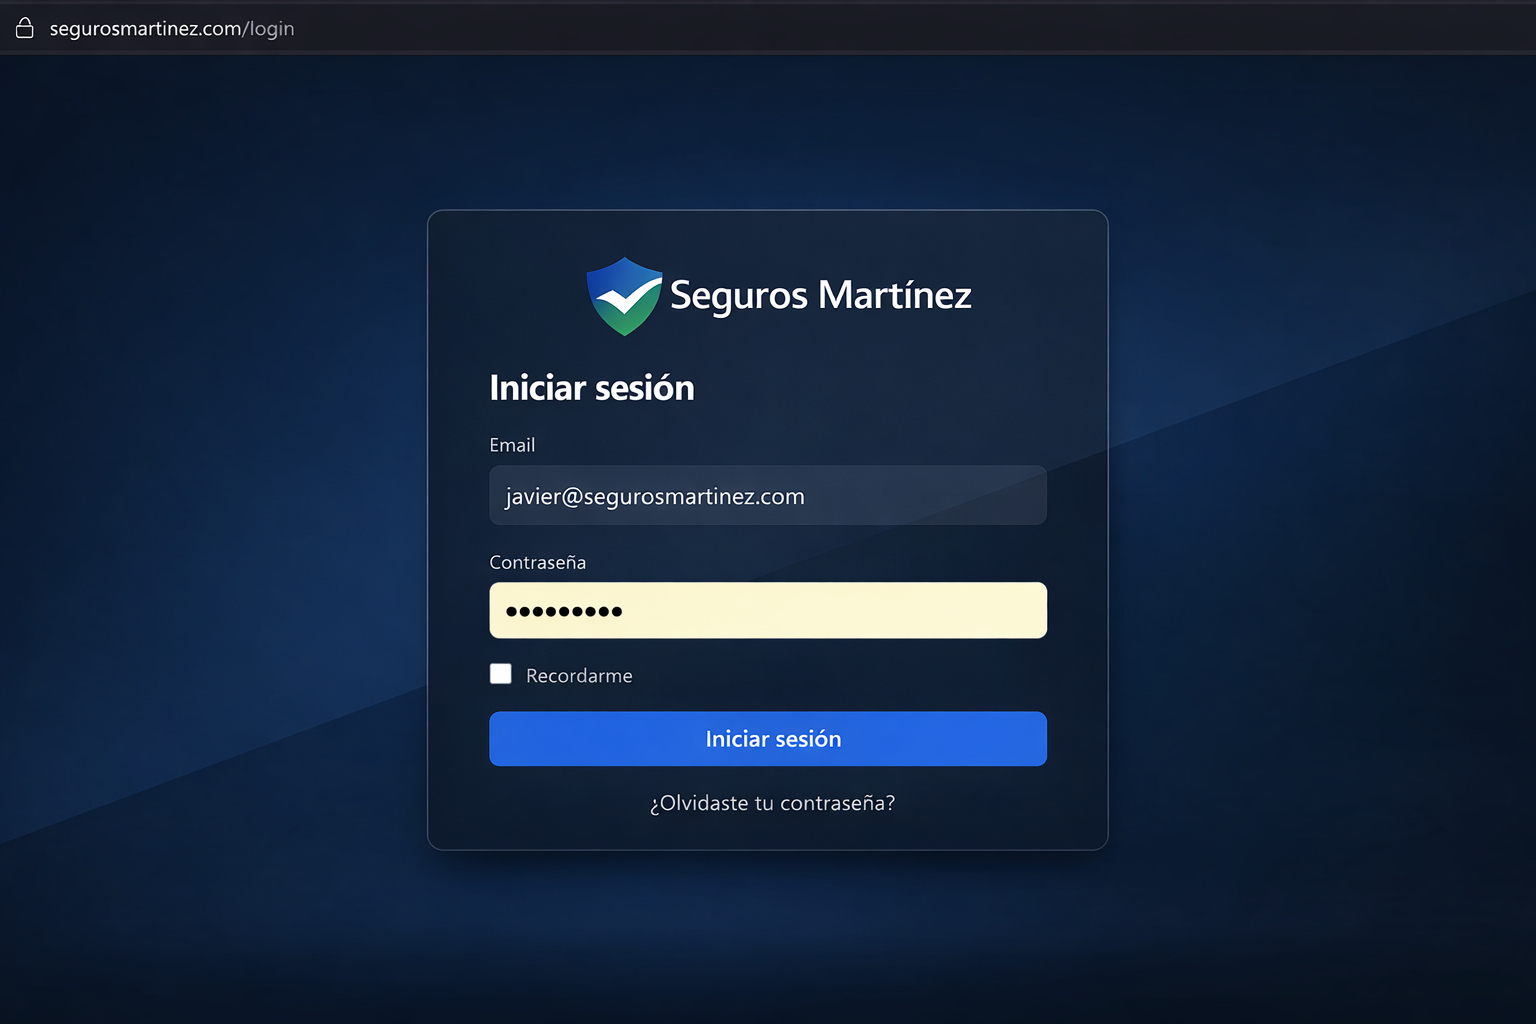Click inside the Email input field
The image size is (1536, 1024).
(x=767, y=495)
